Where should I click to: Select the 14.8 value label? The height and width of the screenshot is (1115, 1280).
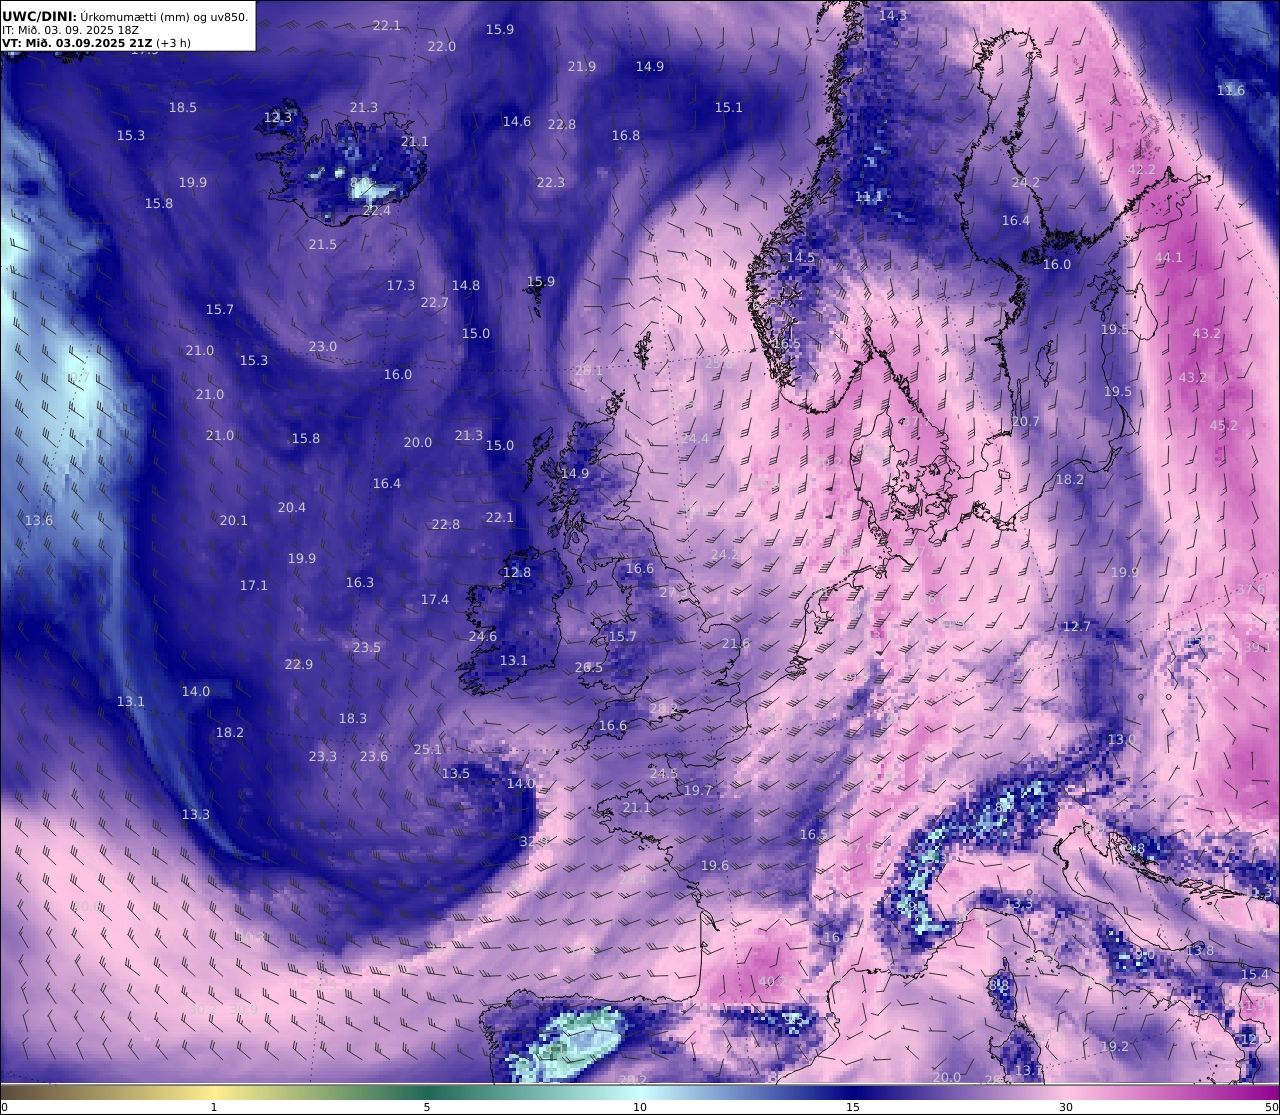[466, 286]
